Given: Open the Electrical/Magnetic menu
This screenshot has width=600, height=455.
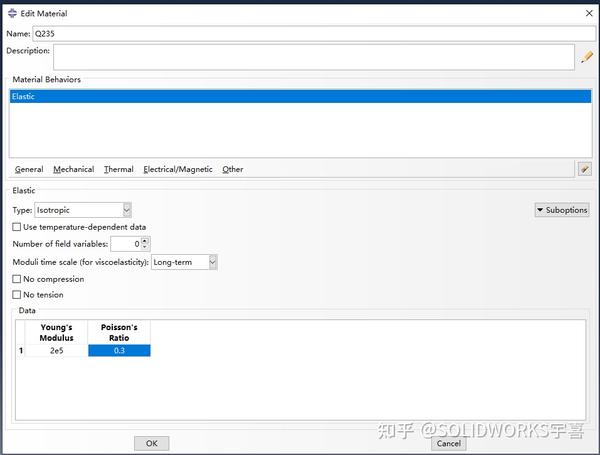Looking at the screenshot, I should point(178,169).
